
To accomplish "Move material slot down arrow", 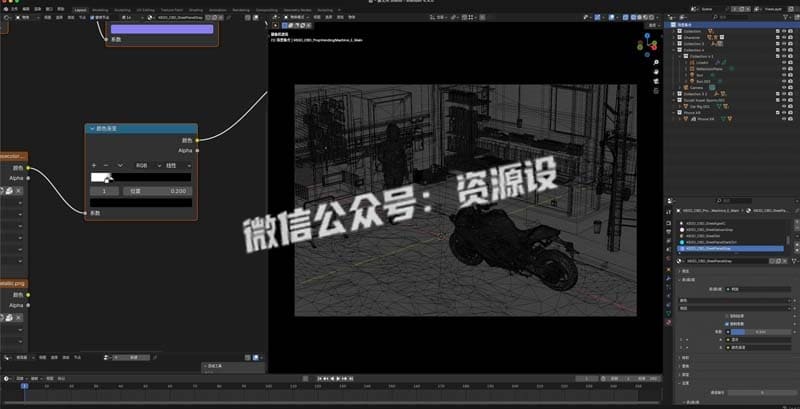I will pos(797,249).
